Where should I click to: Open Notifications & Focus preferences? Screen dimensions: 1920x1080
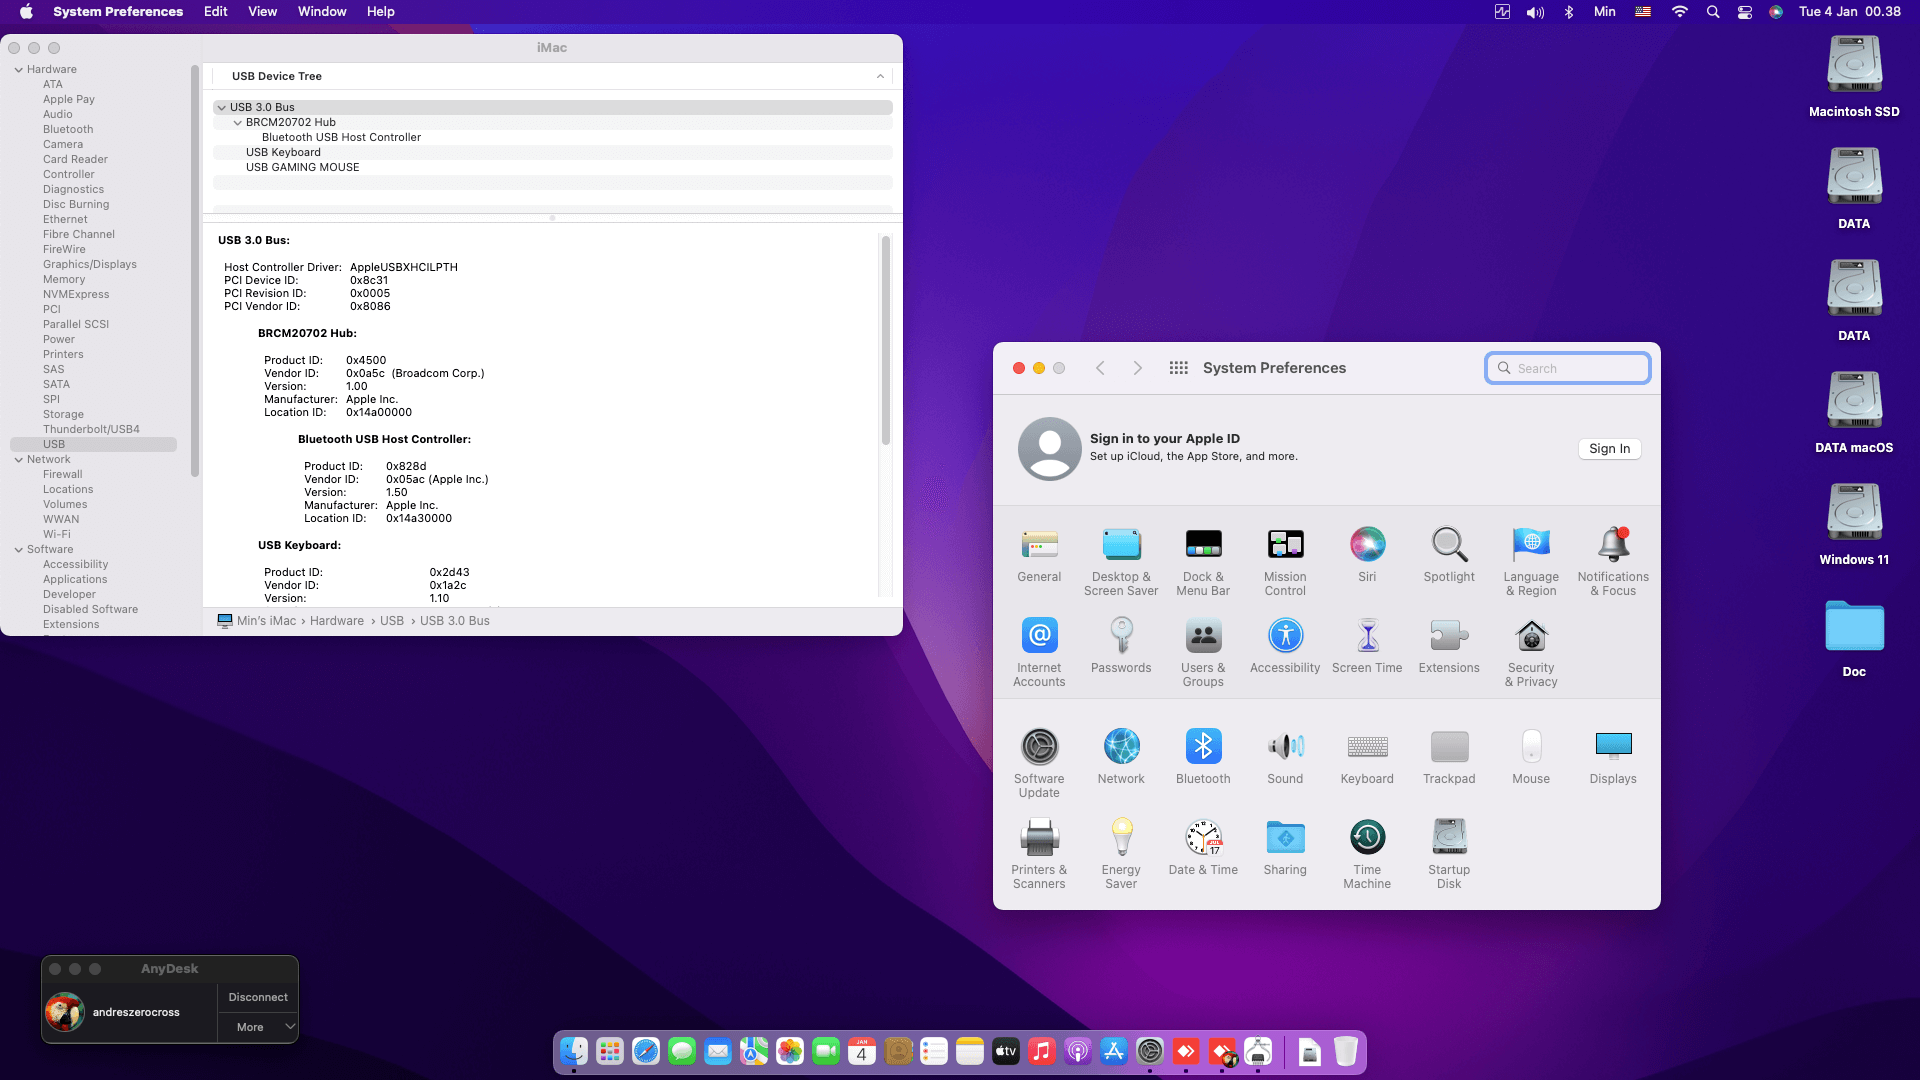pyautogui.click(x=1613, y=562)
